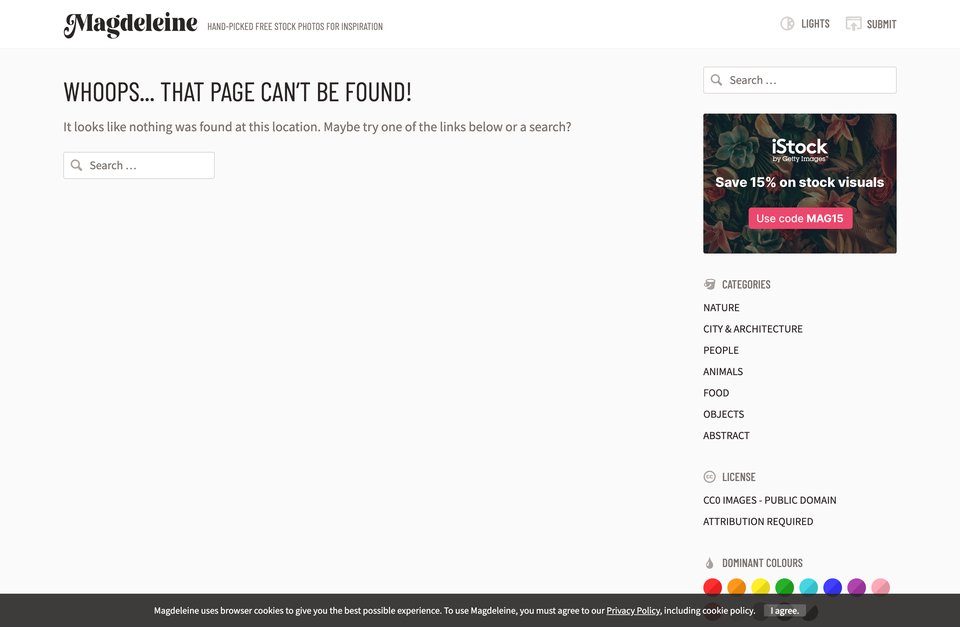Open the Privacy Policy link
960x627 pixels.
coord(633,610)
